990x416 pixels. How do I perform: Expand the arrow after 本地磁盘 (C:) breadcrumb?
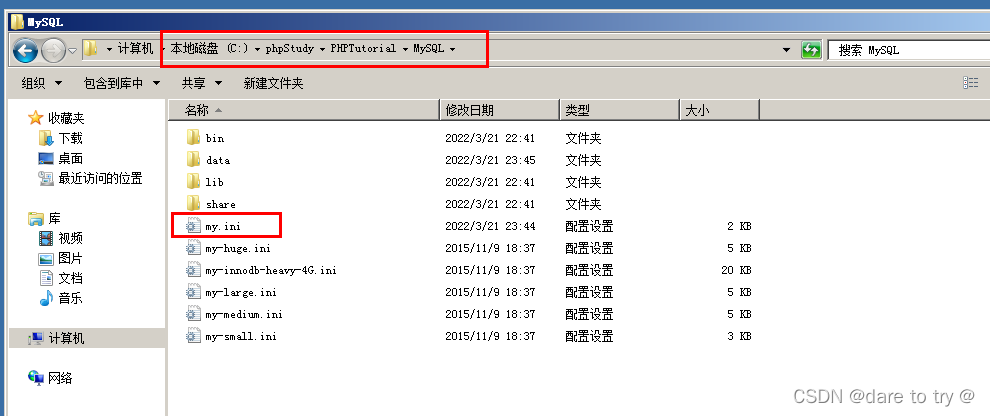258,49
